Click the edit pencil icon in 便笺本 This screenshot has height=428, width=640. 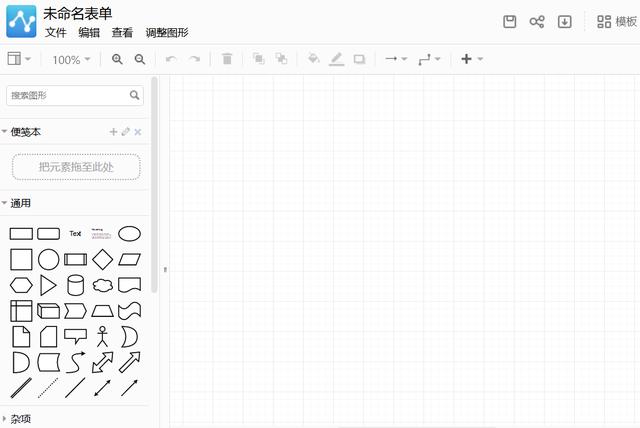click(x=126, y=131)
